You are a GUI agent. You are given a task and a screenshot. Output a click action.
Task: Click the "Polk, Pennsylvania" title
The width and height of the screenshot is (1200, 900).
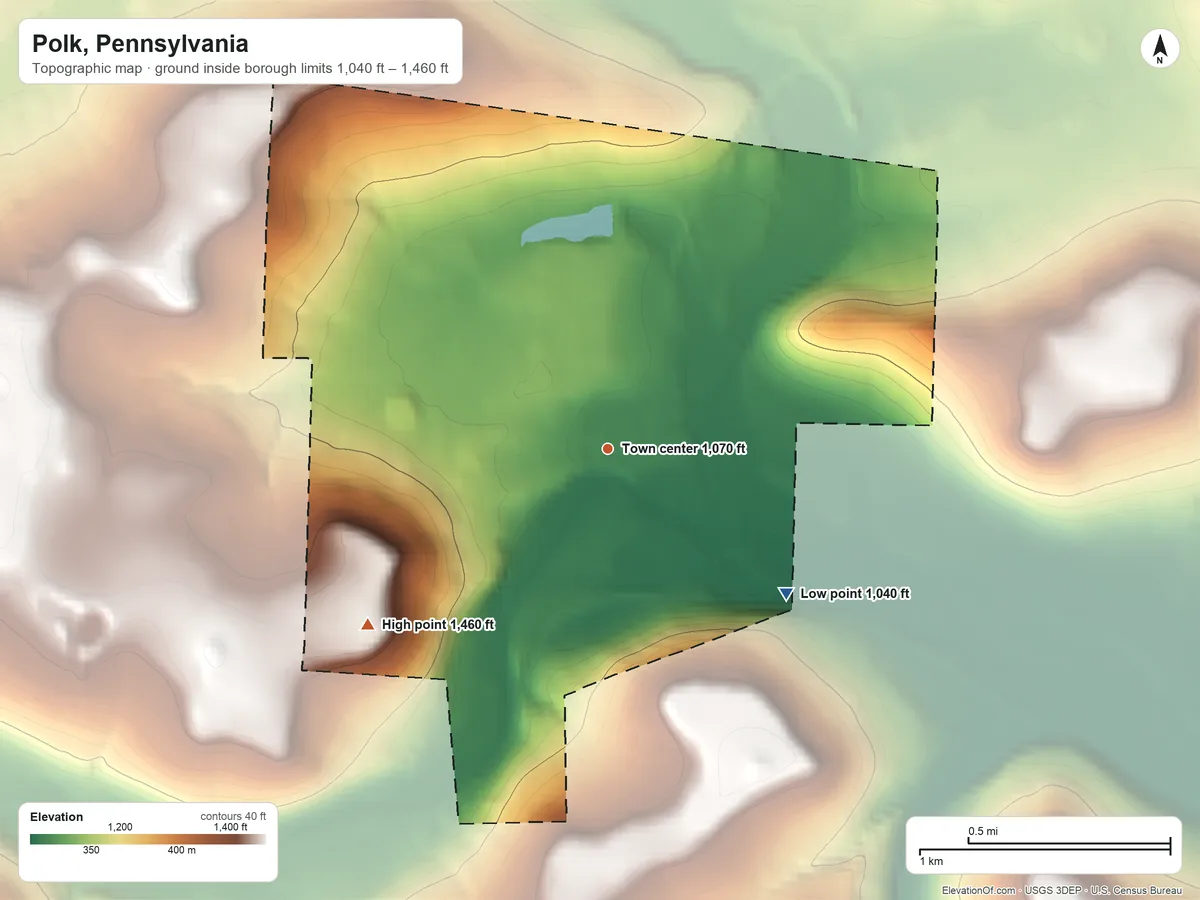140,45
